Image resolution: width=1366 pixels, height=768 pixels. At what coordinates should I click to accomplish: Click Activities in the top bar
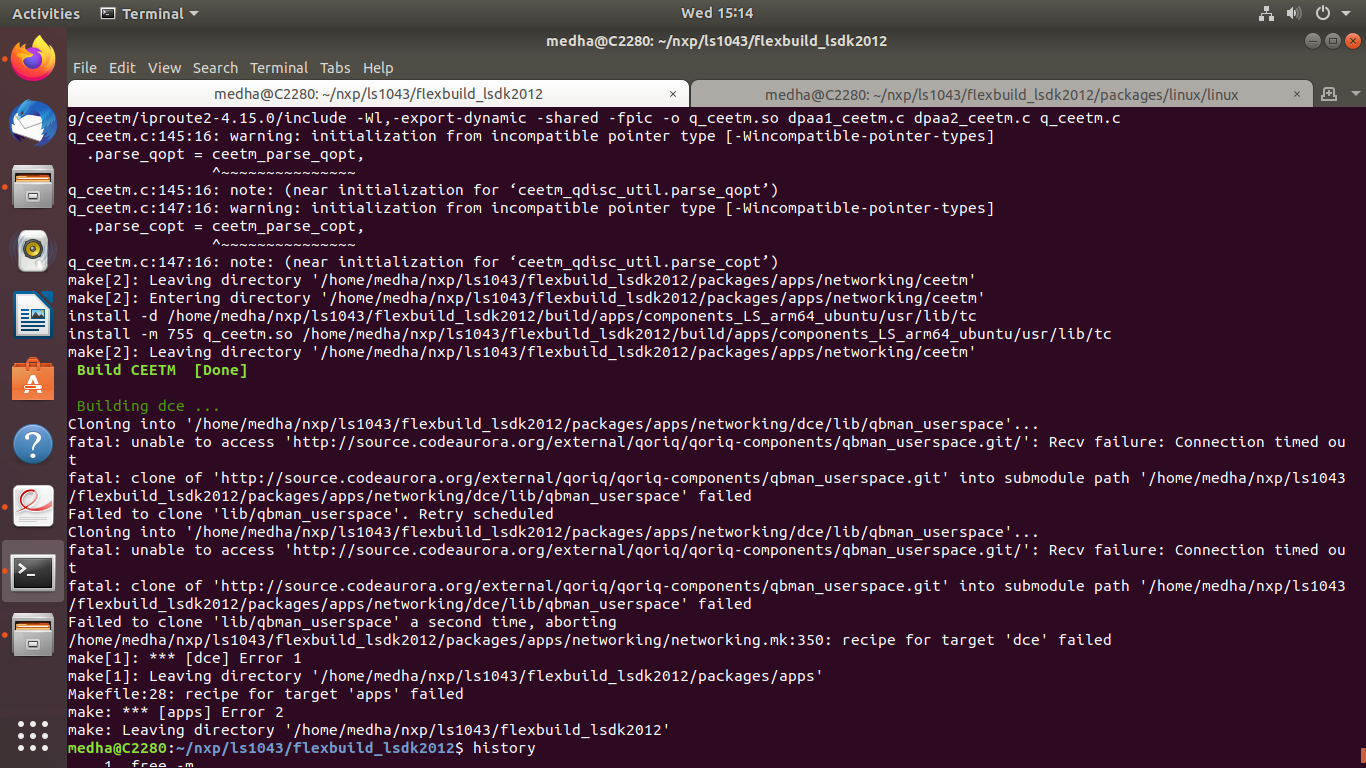pos(45,13)
